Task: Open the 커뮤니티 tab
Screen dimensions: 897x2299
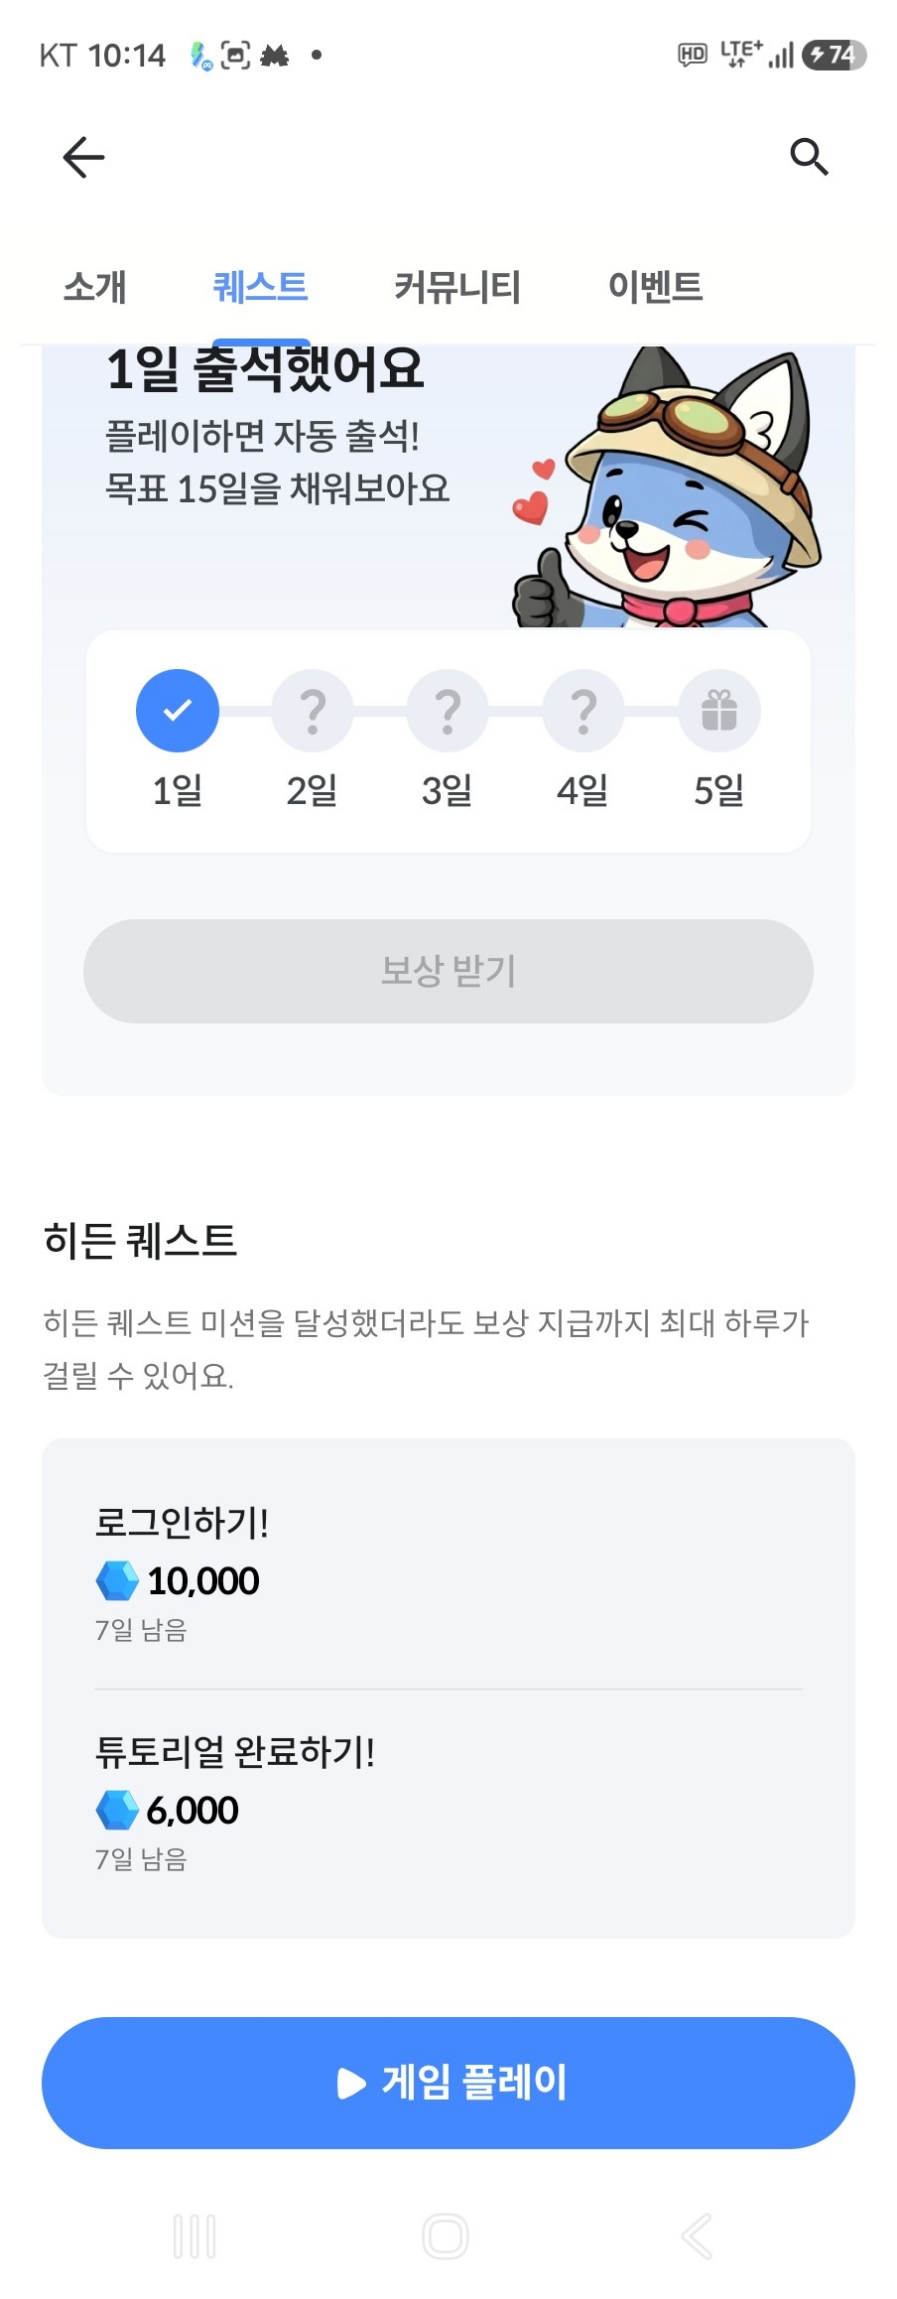Action: pos(457,287)
